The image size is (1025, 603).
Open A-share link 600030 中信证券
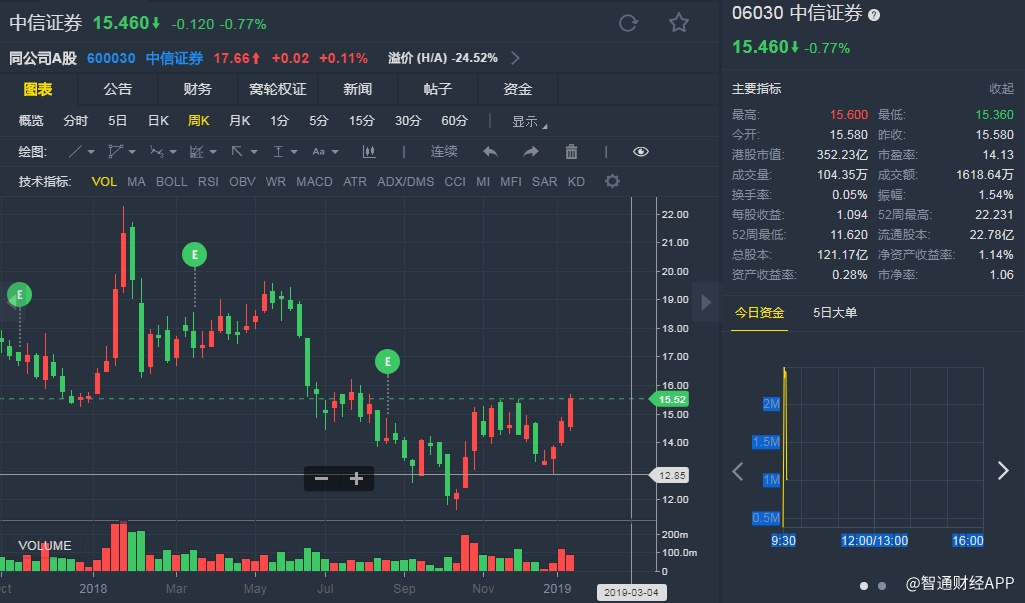click(145, 58)
